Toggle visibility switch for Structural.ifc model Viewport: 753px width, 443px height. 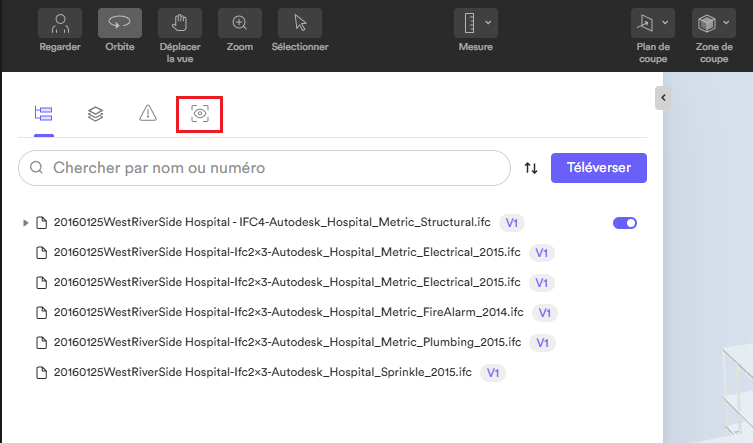coord(625,223)
